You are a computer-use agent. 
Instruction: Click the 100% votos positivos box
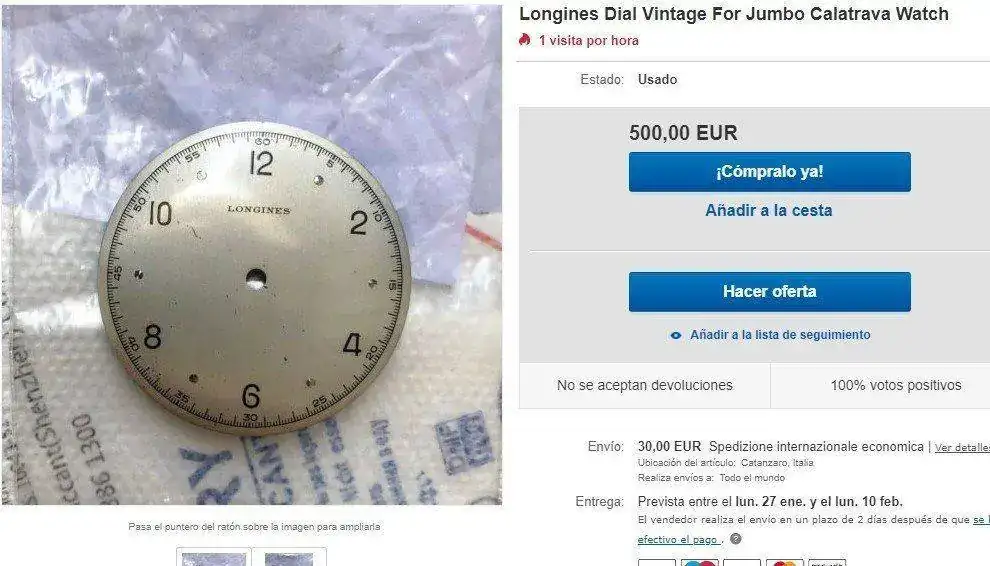[x=880, y=385]
